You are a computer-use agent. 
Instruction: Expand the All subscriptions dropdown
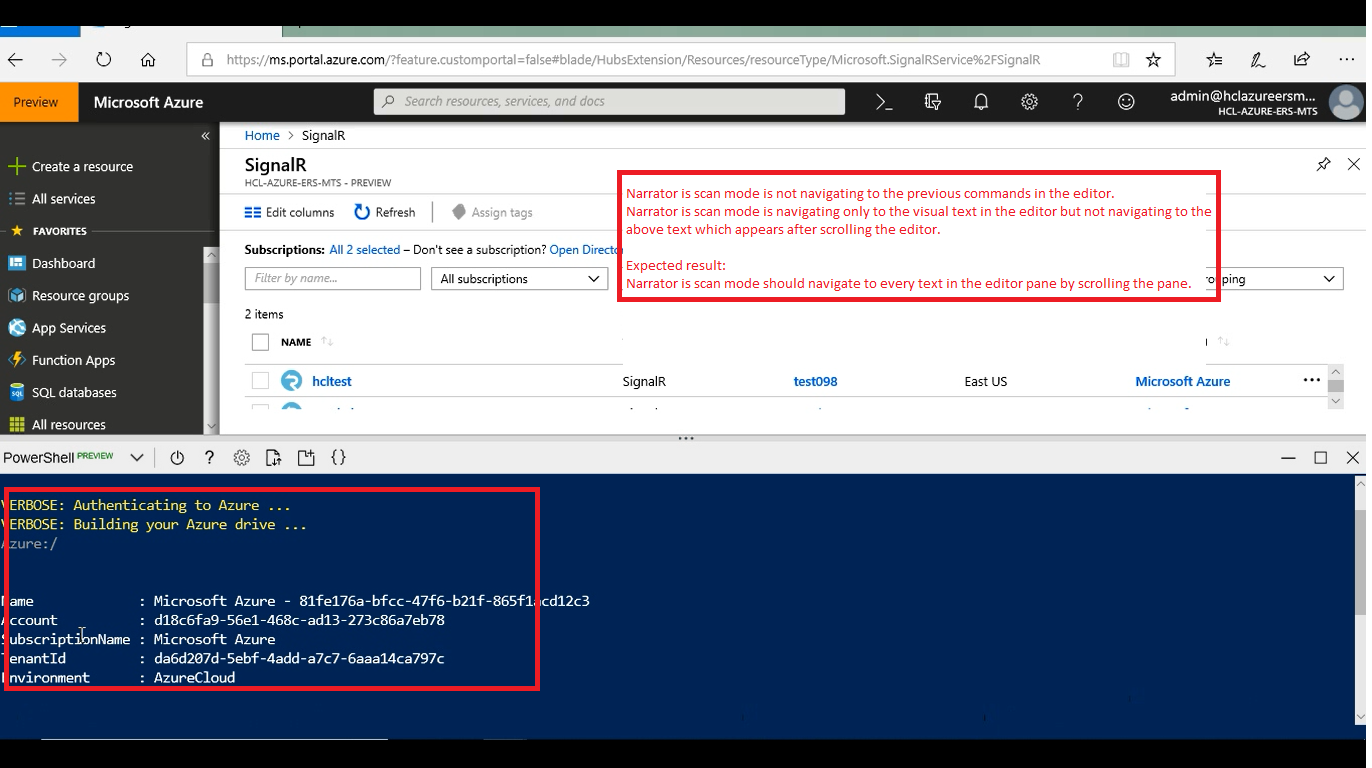pyautogui.click(x=519, y=278)
